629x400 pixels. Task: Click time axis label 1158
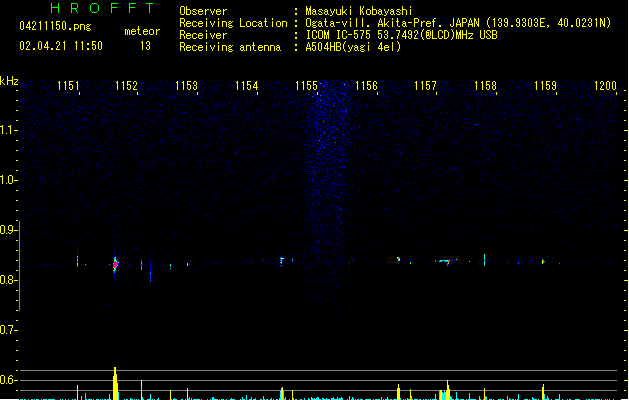tap(485, 86)
